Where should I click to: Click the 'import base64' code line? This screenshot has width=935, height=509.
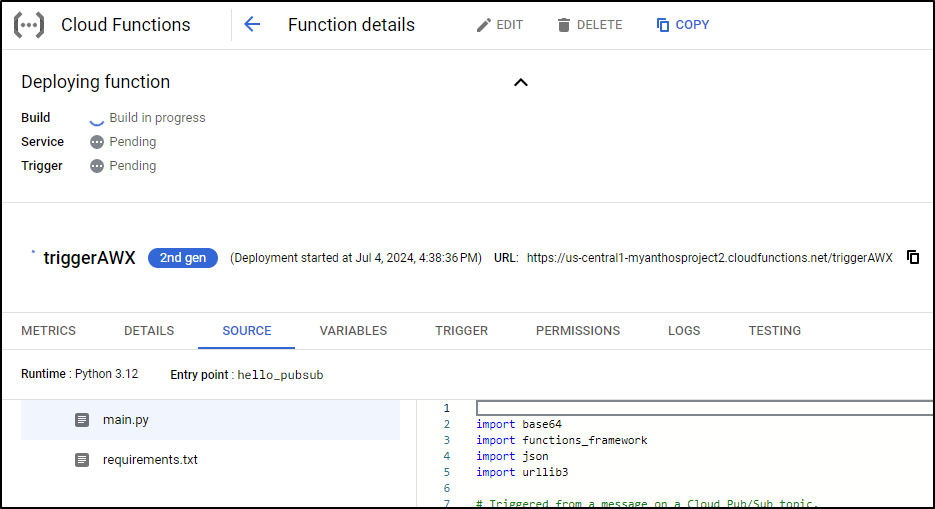tap(519, 424)
